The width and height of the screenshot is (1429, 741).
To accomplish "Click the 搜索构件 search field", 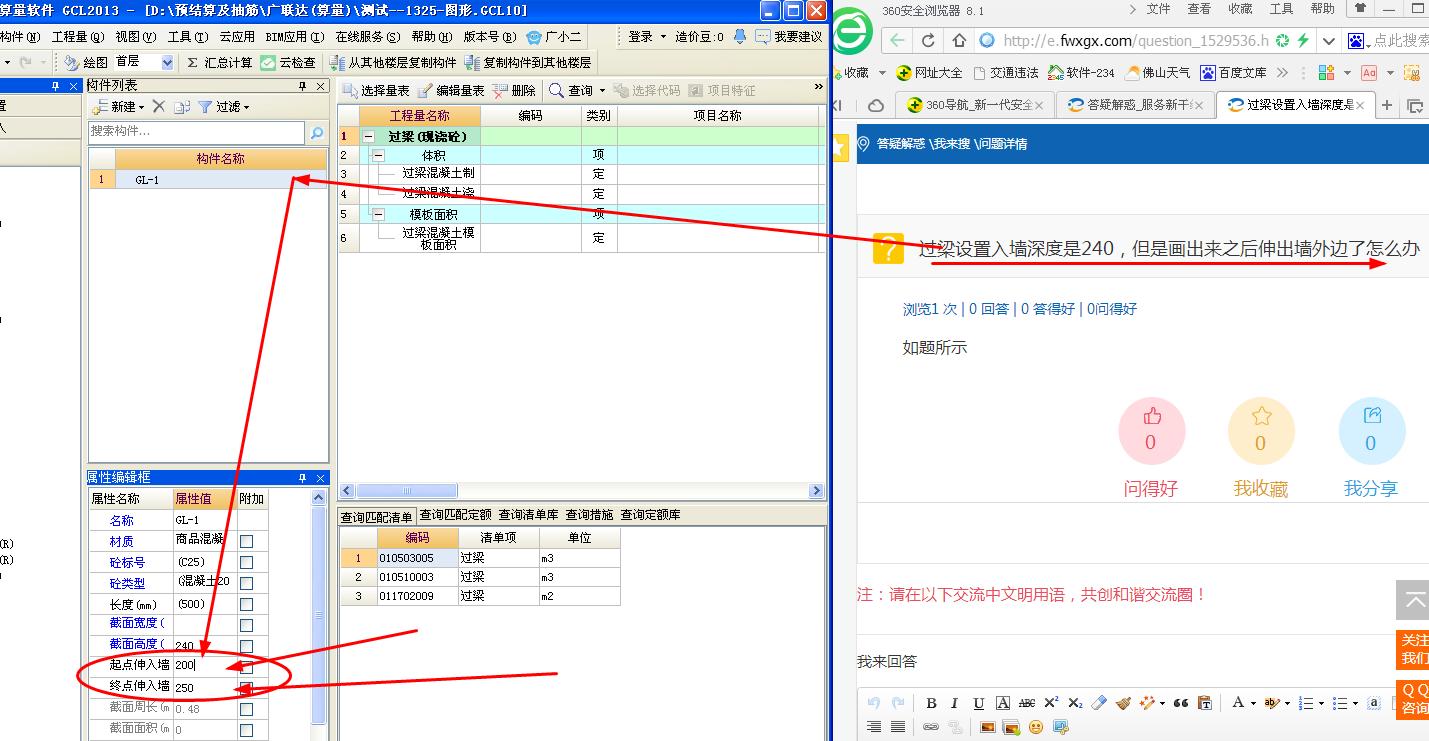I will pos(196,132).
